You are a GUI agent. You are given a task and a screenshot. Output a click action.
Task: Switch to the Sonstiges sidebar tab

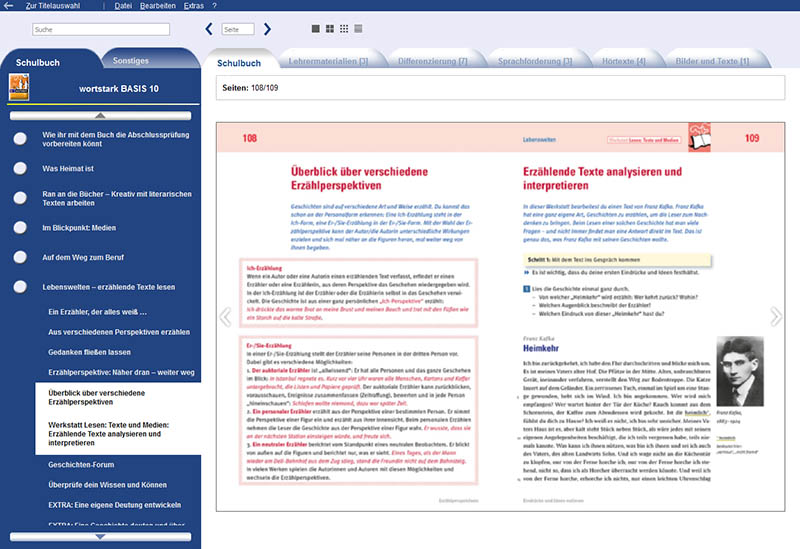131,60
